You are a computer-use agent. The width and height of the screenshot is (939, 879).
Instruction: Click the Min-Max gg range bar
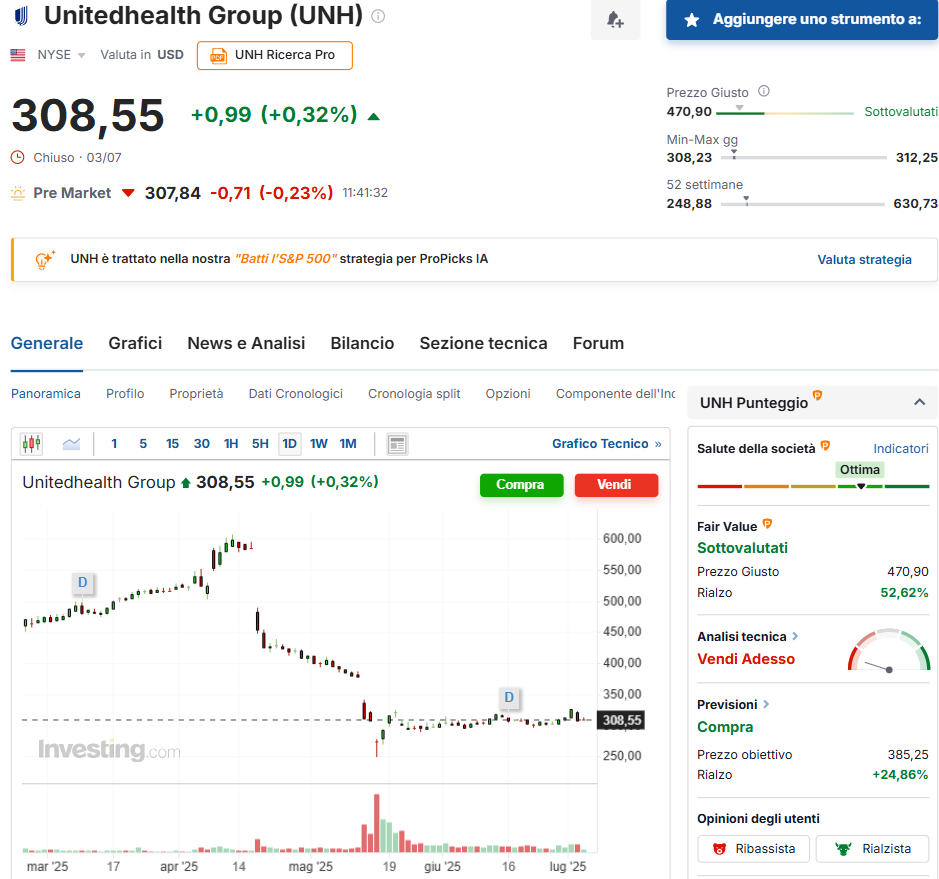click(804, 157)
